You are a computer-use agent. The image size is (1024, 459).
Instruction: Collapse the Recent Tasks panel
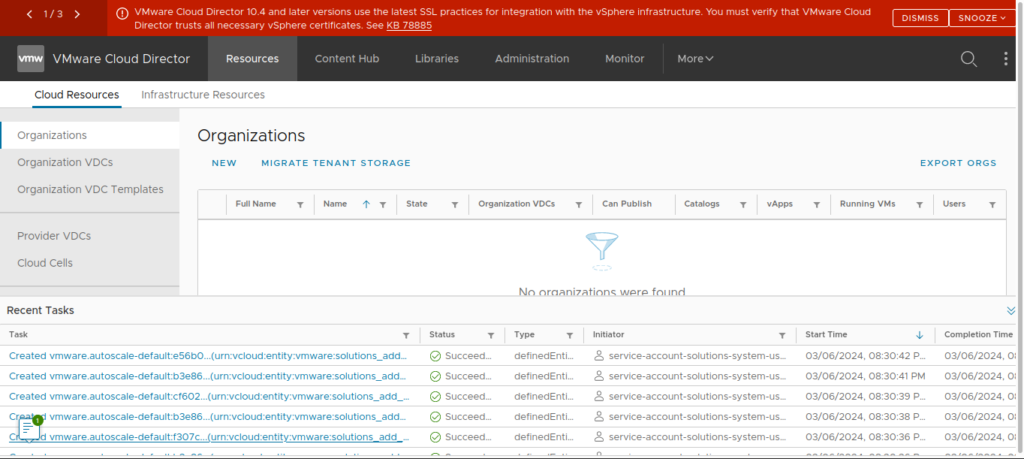1010,311
